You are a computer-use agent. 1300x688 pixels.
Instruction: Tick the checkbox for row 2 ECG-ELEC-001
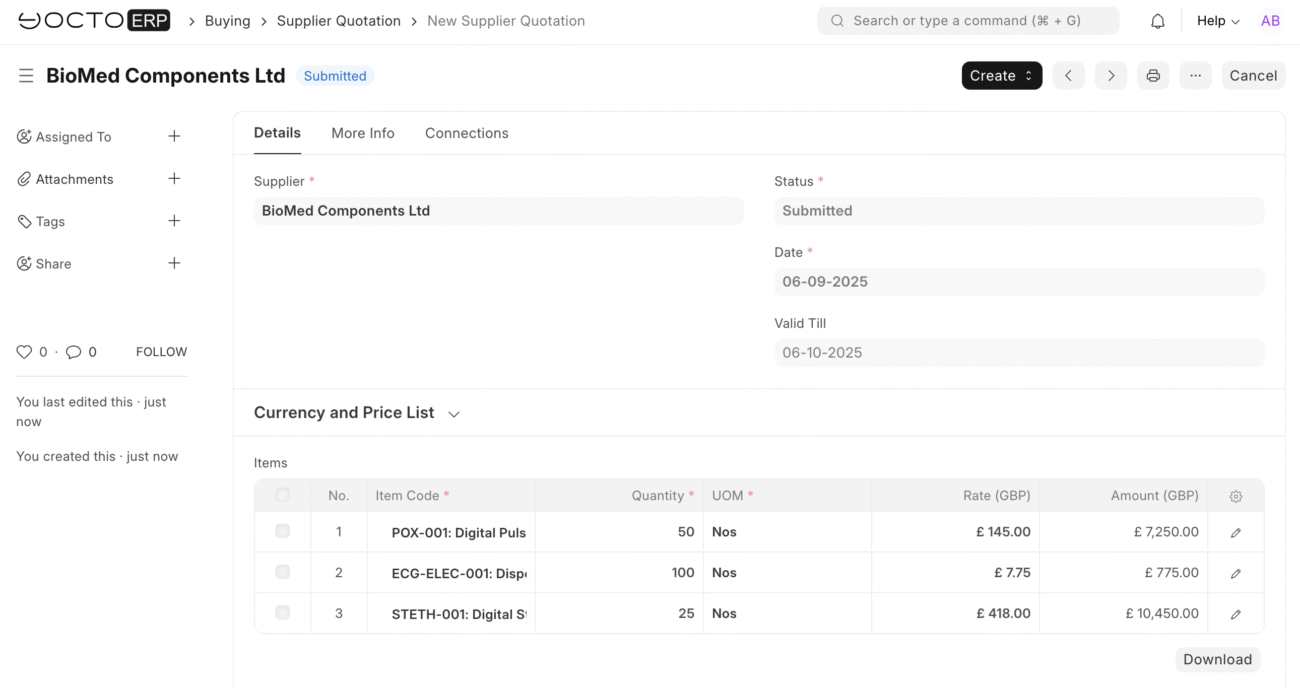282,572
